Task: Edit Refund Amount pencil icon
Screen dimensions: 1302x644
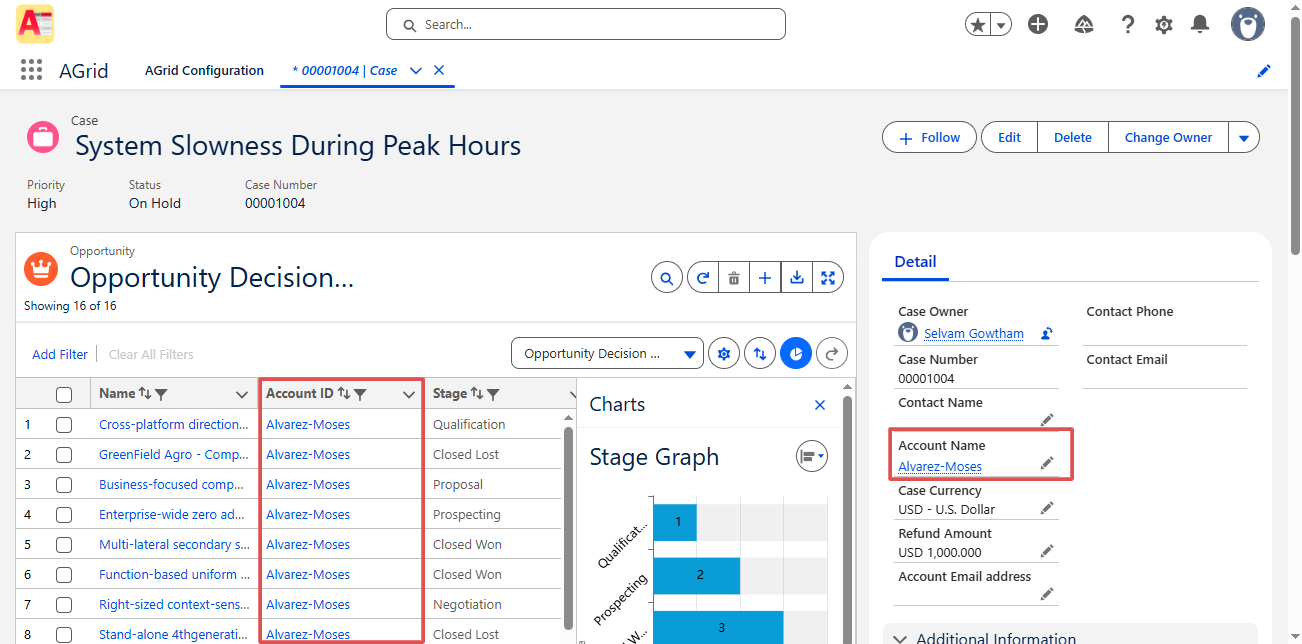Action: (1047, 551)
